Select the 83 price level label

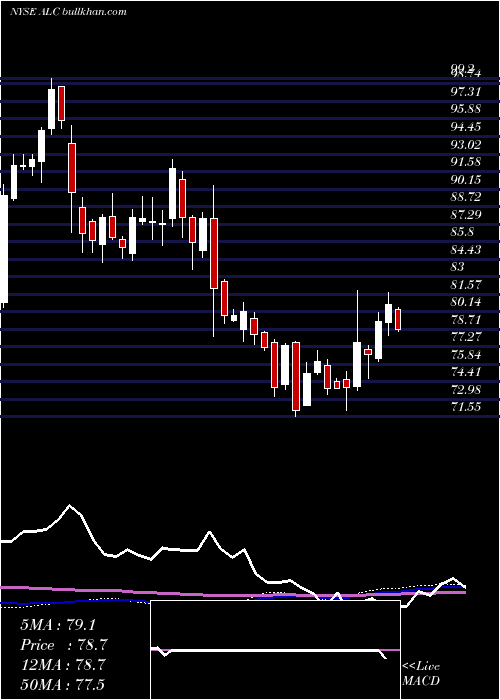pos(458,267)
